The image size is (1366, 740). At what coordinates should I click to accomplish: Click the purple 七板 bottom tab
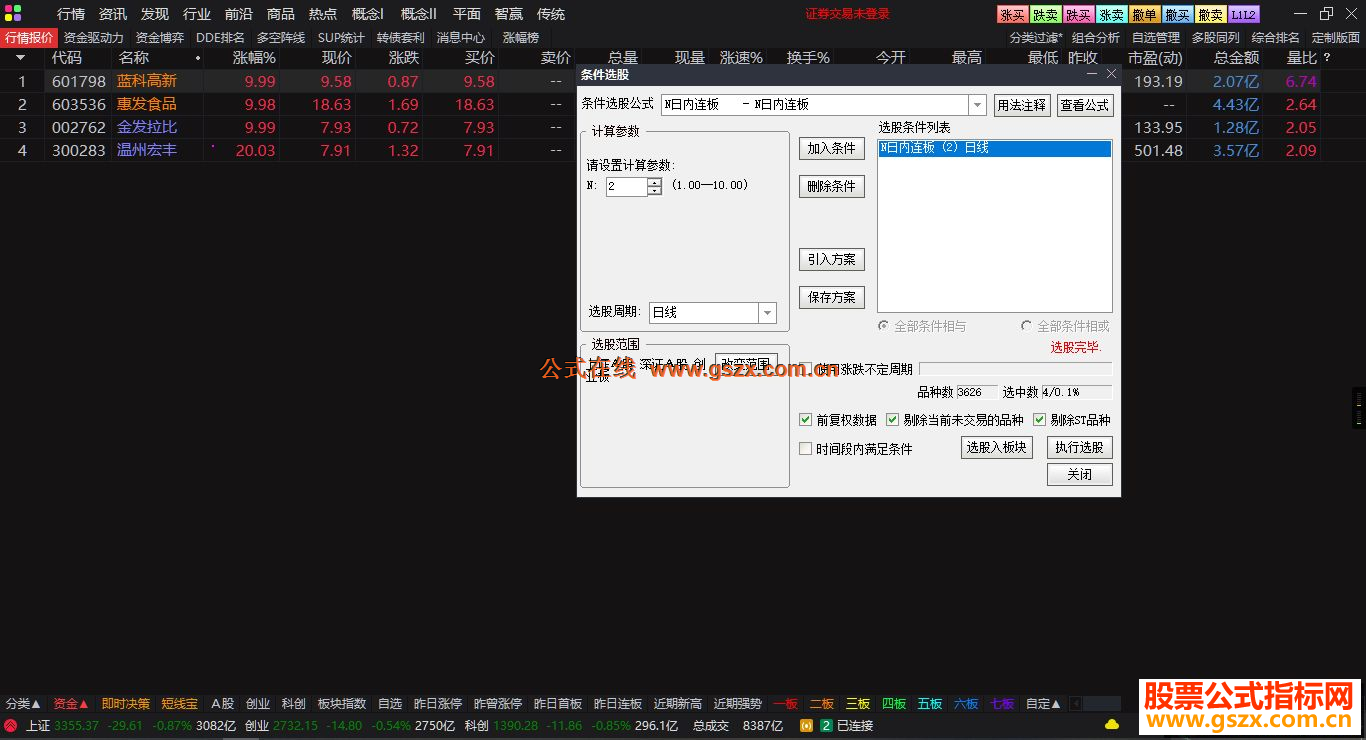point(1002,704)
